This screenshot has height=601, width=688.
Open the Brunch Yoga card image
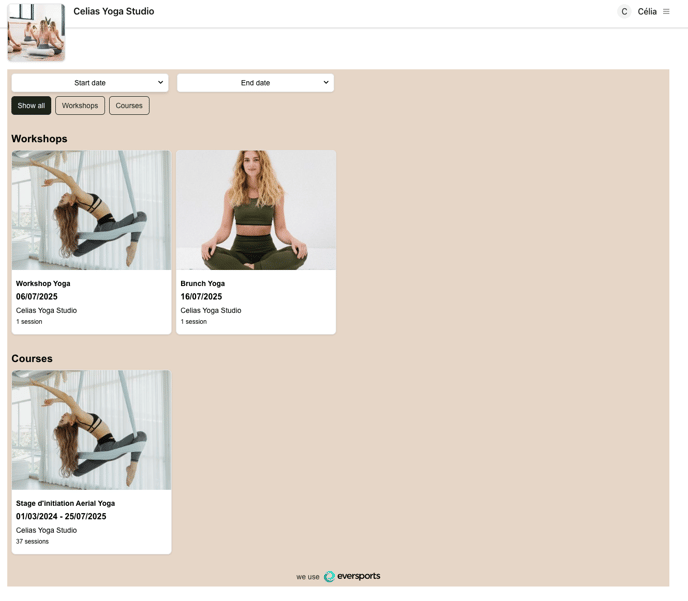(x=256, y=210)
